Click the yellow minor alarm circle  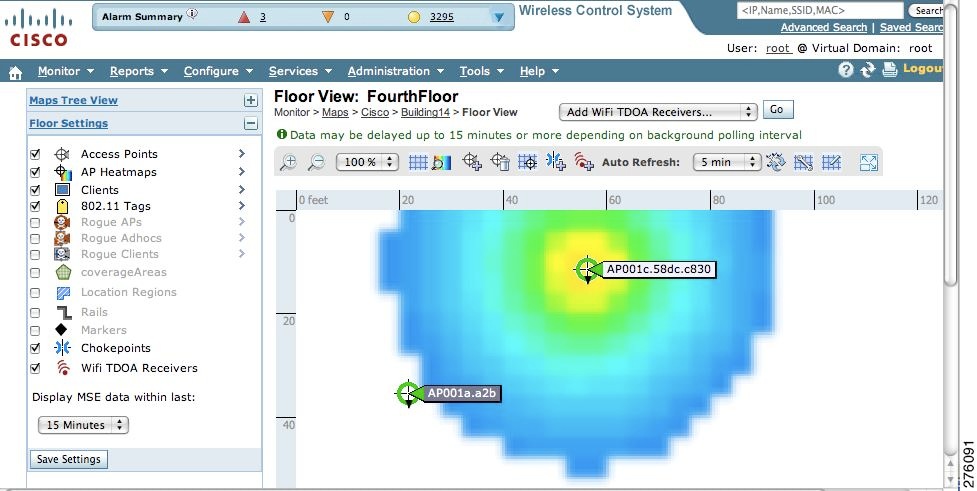(414, 17)
